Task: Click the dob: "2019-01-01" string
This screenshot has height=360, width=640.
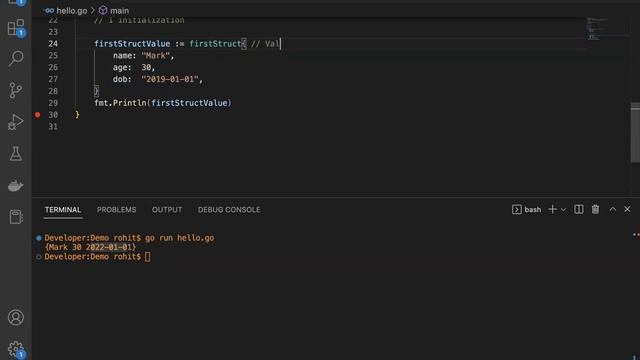Action: pyautogui.click(x=170, y=79)
